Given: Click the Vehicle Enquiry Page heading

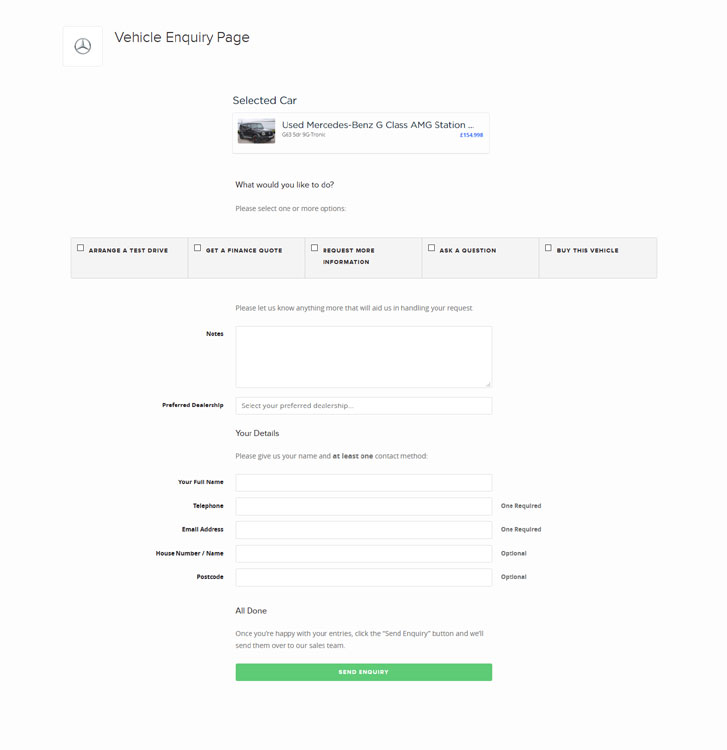Looking at the screenshot, I should click(182, 37).
